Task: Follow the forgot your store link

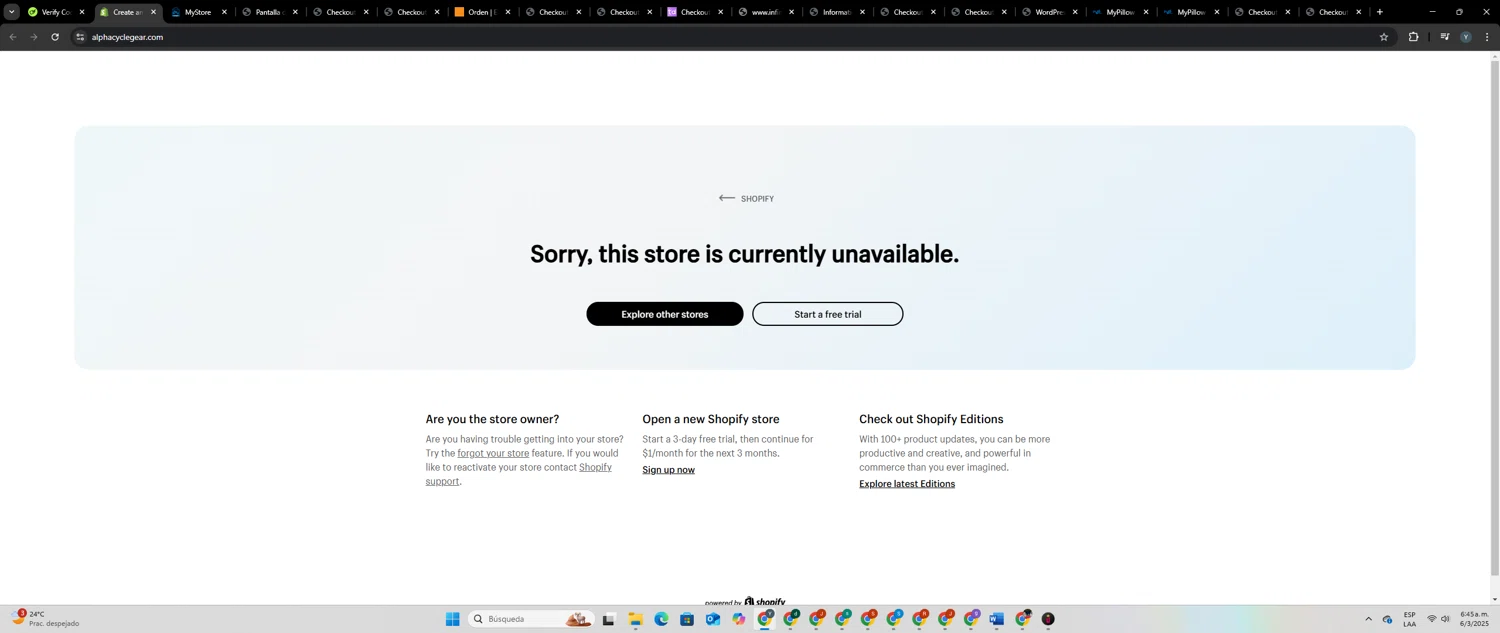Action: click(493, 453)
